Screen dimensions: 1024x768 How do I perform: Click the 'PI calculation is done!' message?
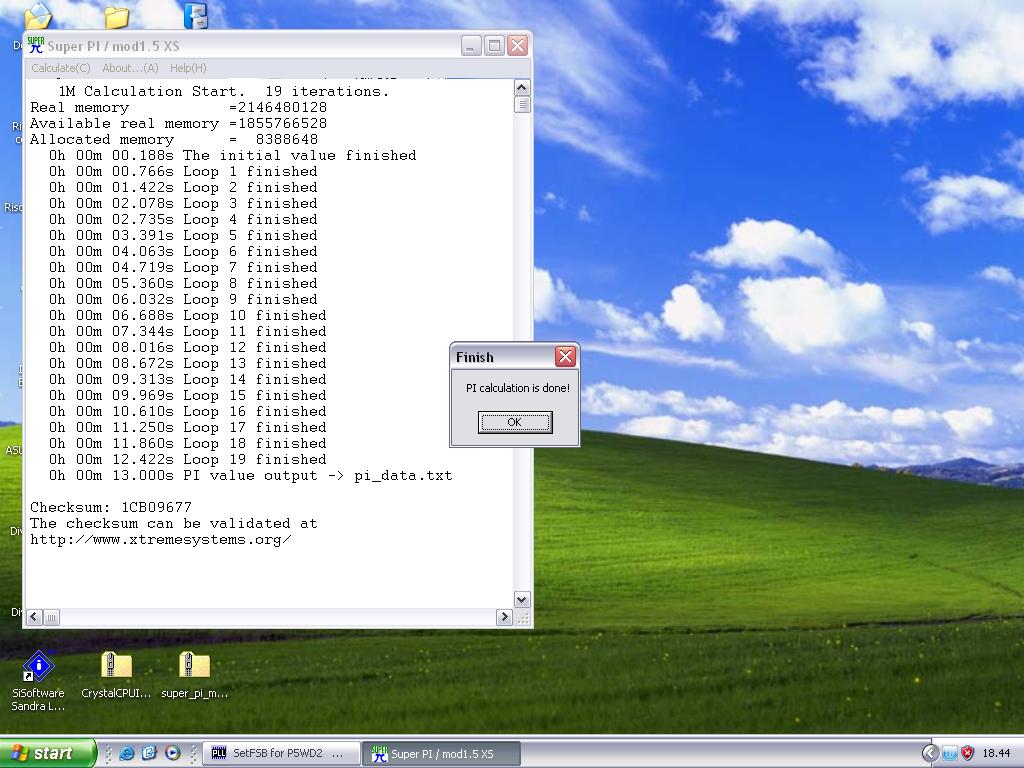pos(517,388)
